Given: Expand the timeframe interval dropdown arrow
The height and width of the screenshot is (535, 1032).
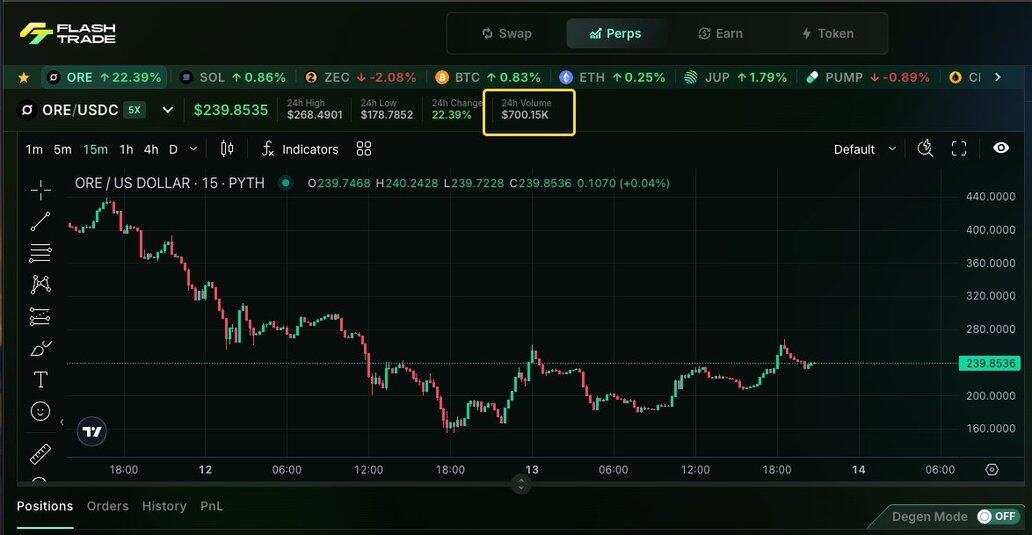Looking at the screenshot, I should click(x=193, y=149).
